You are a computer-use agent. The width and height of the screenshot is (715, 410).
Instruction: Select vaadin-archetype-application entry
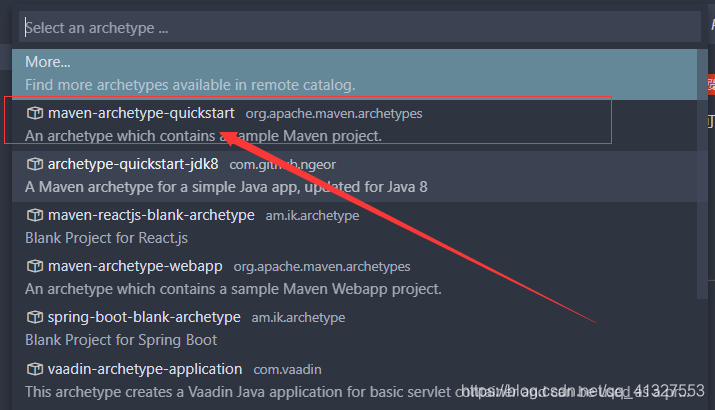coord(354,381)
